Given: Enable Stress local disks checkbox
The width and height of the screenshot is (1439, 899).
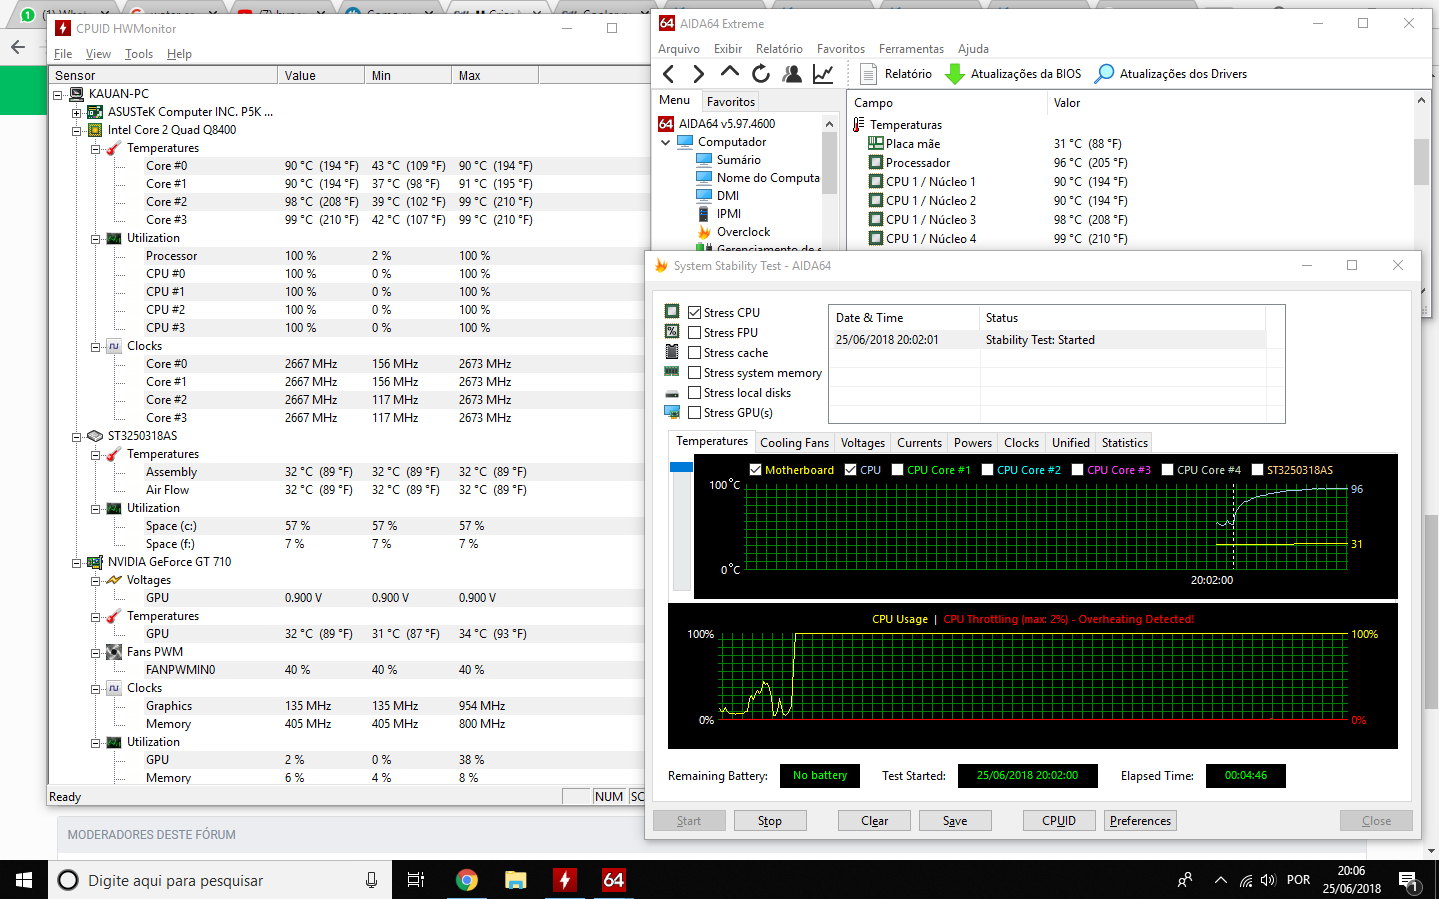Looking at the screenshot, I should click(694, 392).
